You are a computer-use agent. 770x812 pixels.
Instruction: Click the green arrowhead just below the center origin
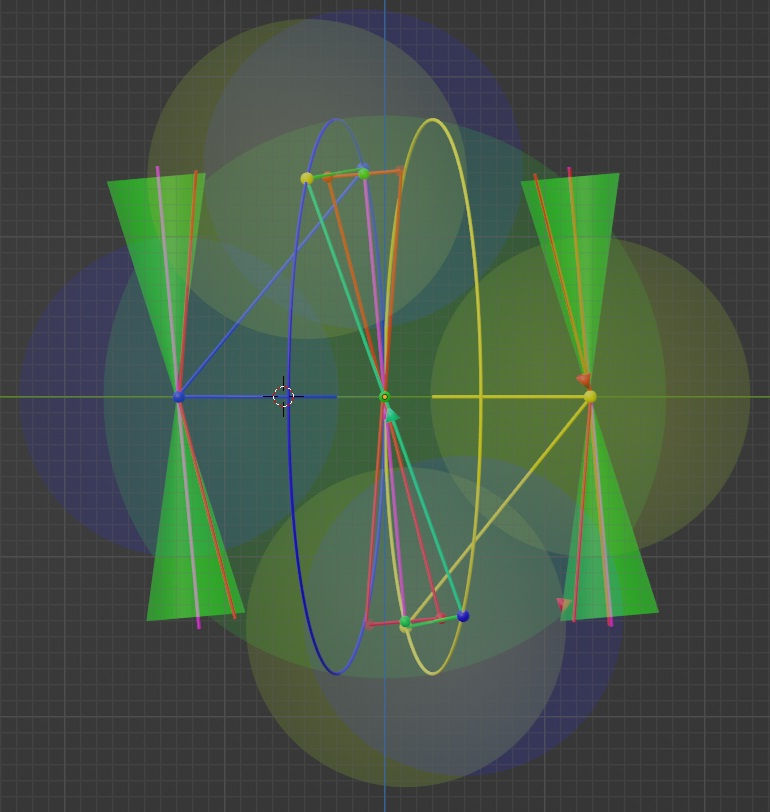pyautogui.click(x=393, y=415)
